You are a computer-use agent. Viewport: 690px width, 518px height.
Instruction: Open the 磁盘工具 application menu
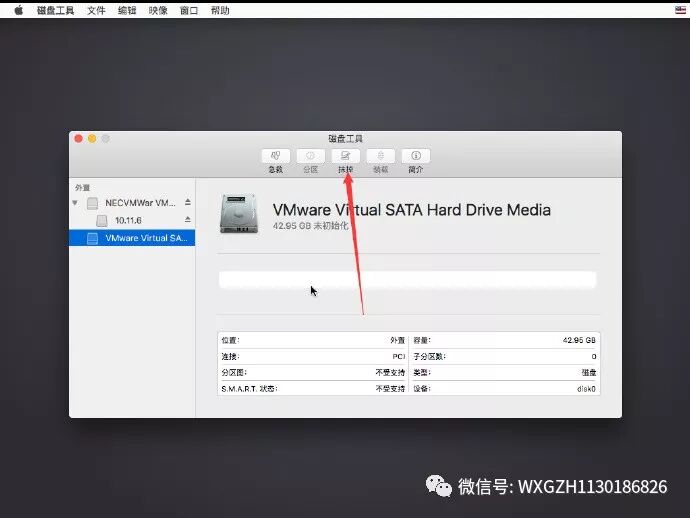pyautogui.click(x=55, y=10)
